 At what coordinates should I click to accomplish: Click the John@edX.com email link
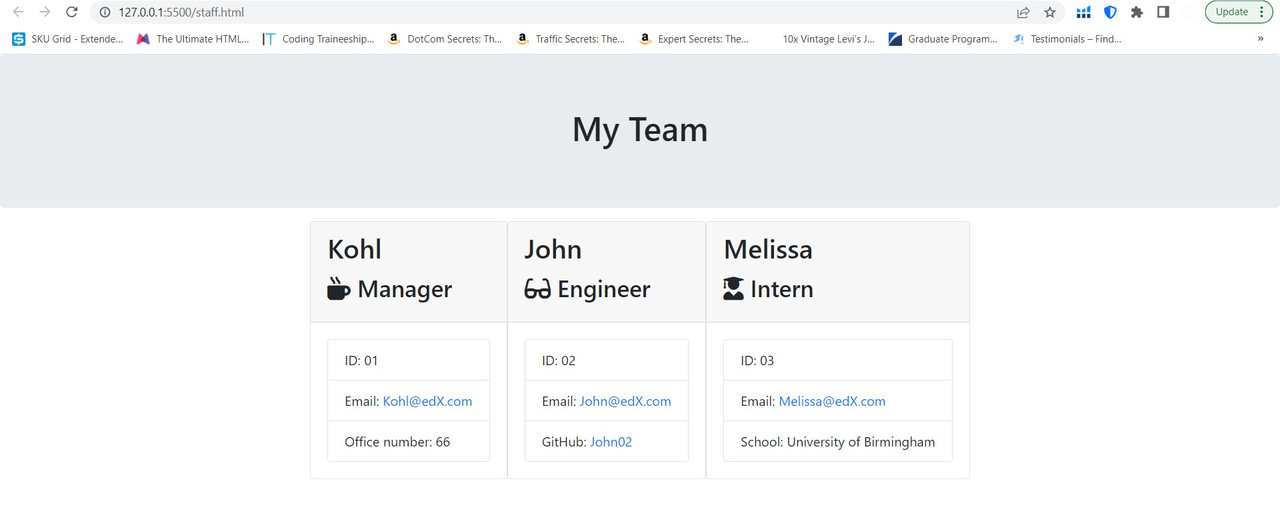click(x=626, y=401)
